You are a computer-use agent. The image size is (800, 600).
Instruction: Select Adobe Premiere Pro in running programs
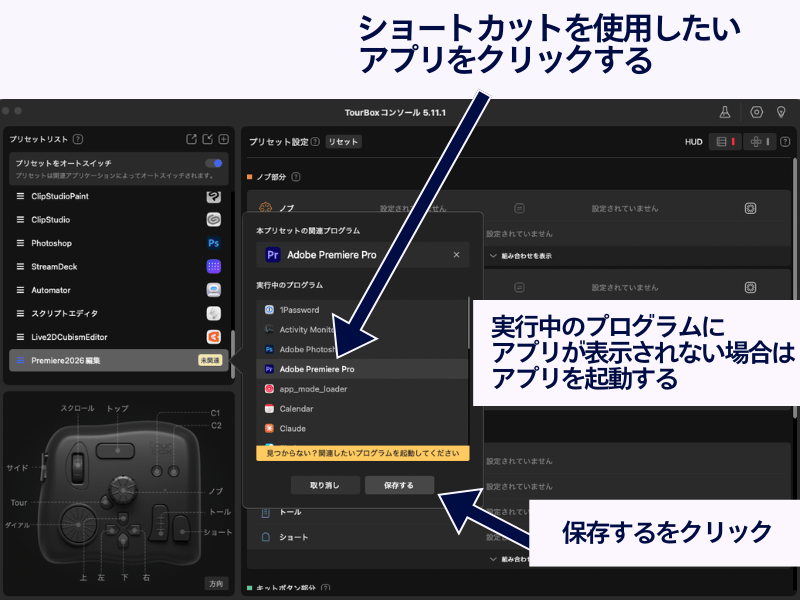tap(316, 369)
